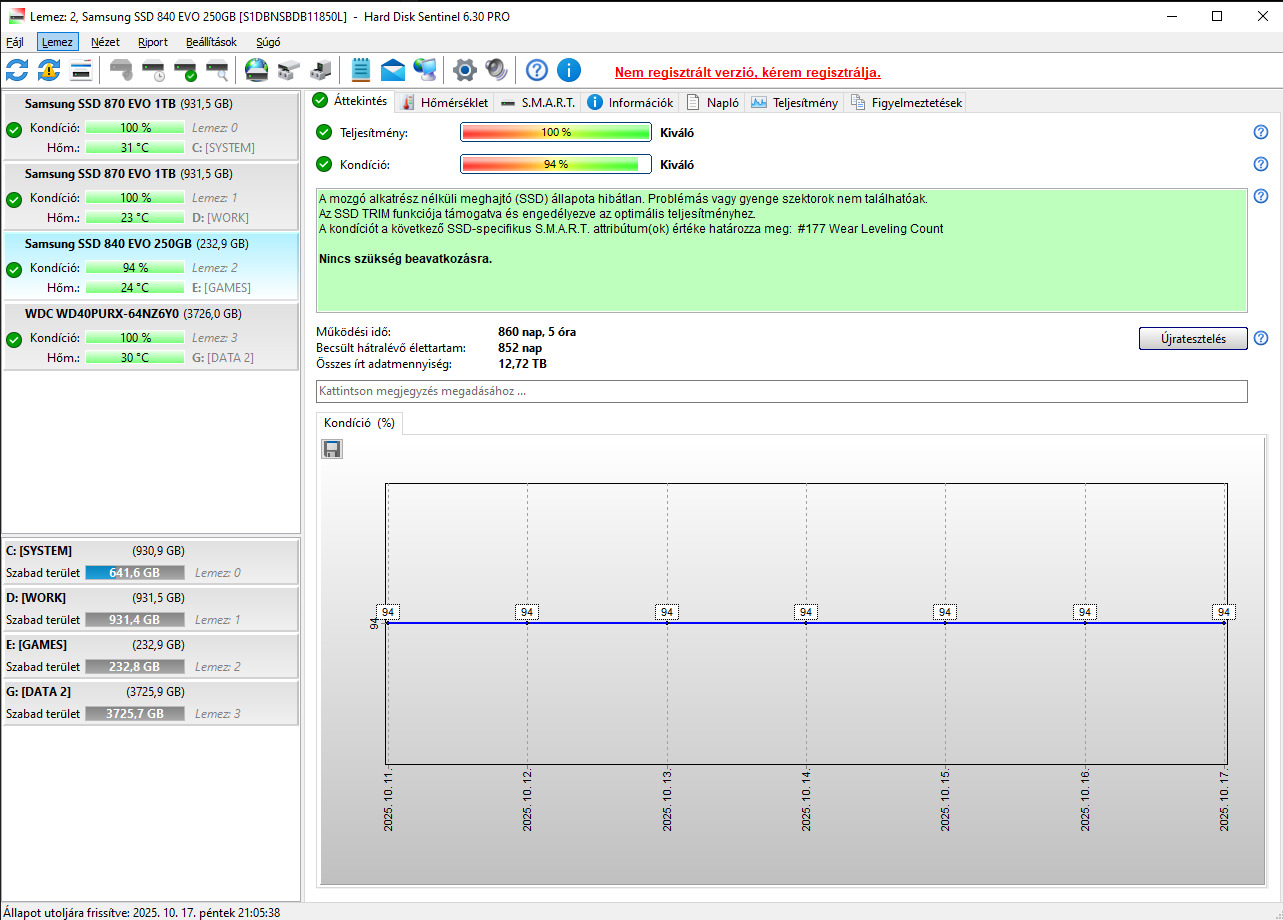
Task: Click the 852 nap estimated lifetime value
Action: [520, 348]
